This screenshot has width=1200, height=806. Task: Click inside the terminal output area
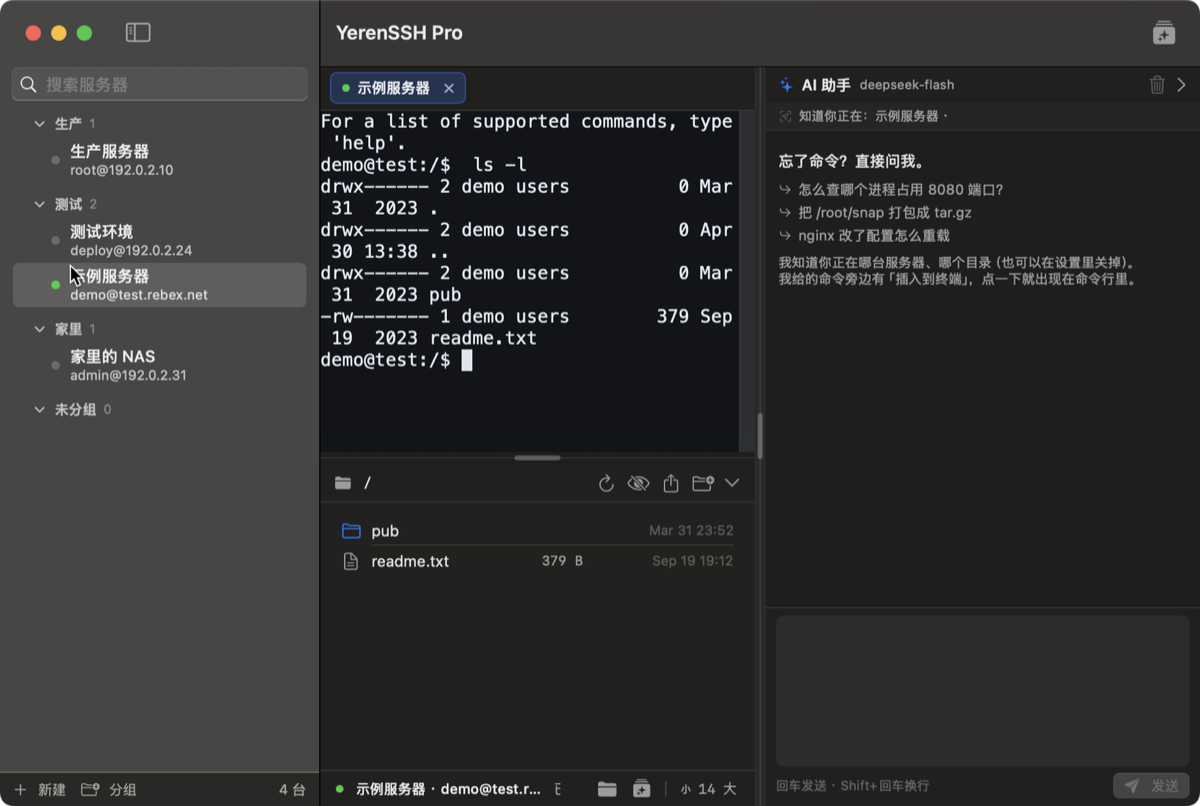(529, 280)
